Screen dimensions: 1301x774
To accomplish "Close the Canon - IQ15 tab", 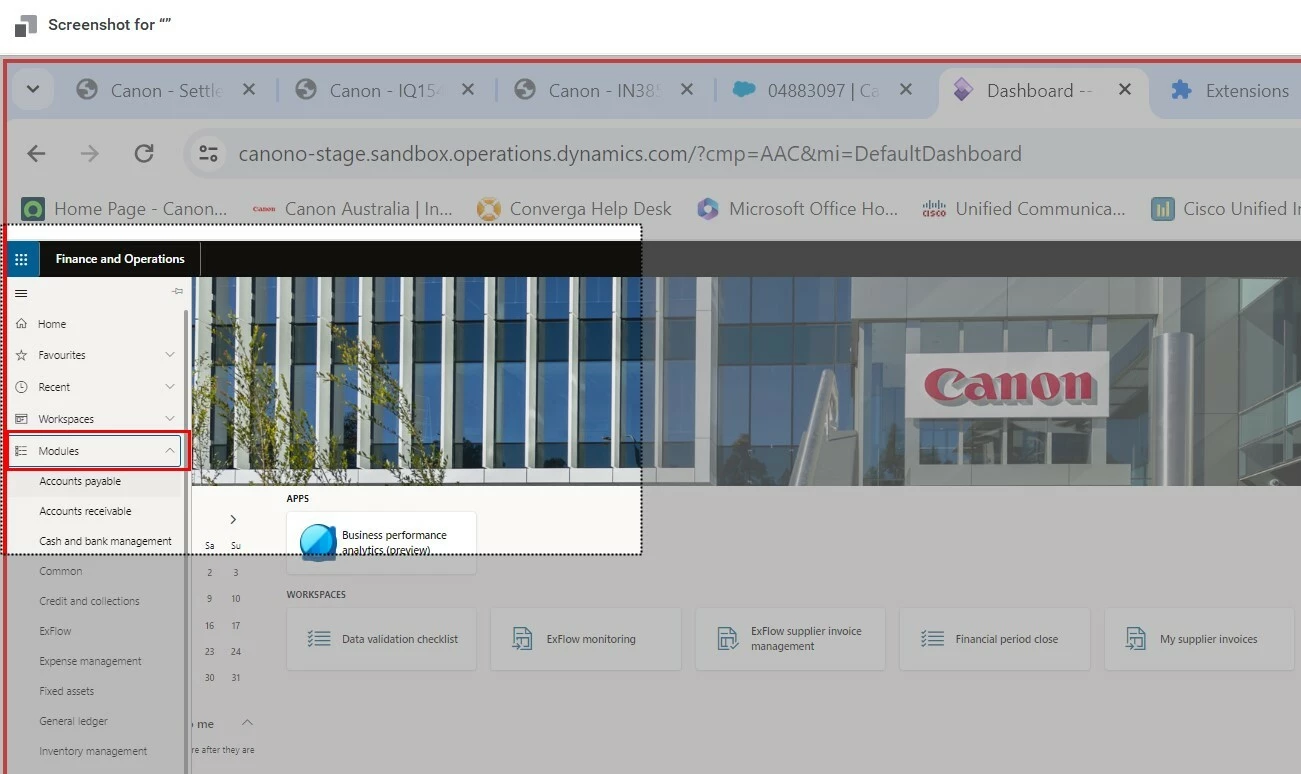I will (x=468, y=89).
